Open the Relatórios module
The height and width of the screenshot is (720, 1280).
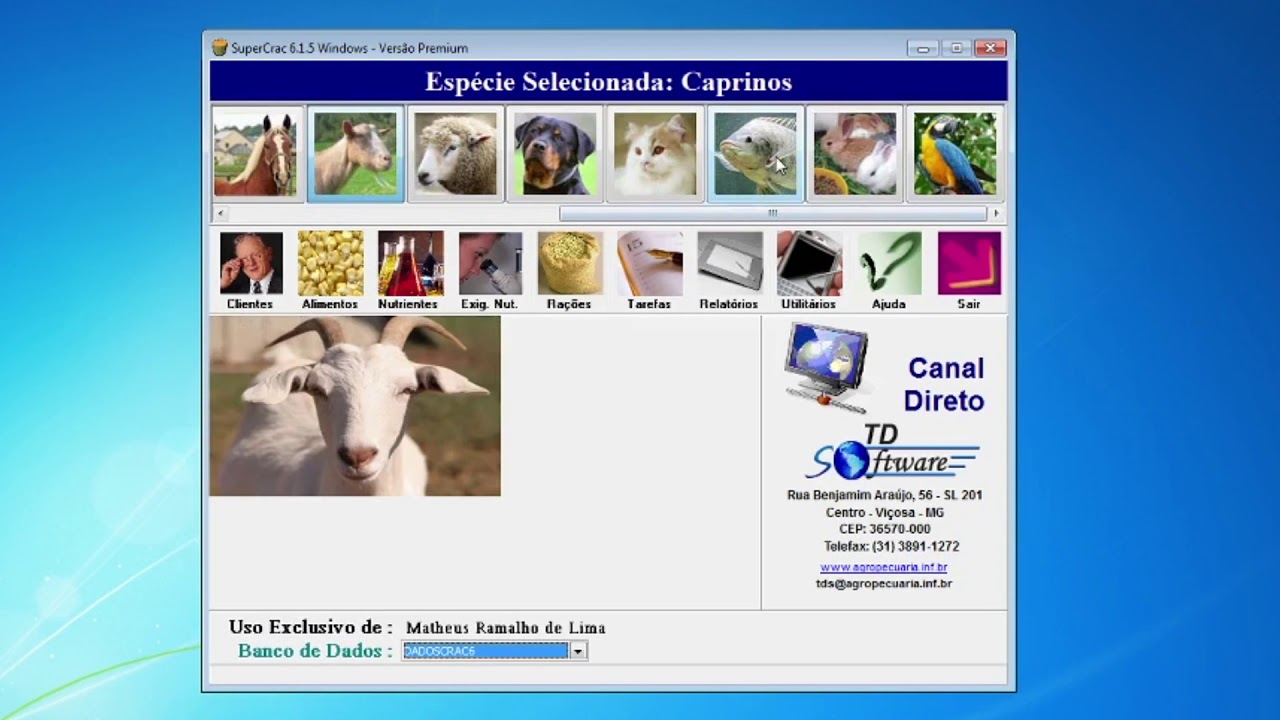click(729, 271)
